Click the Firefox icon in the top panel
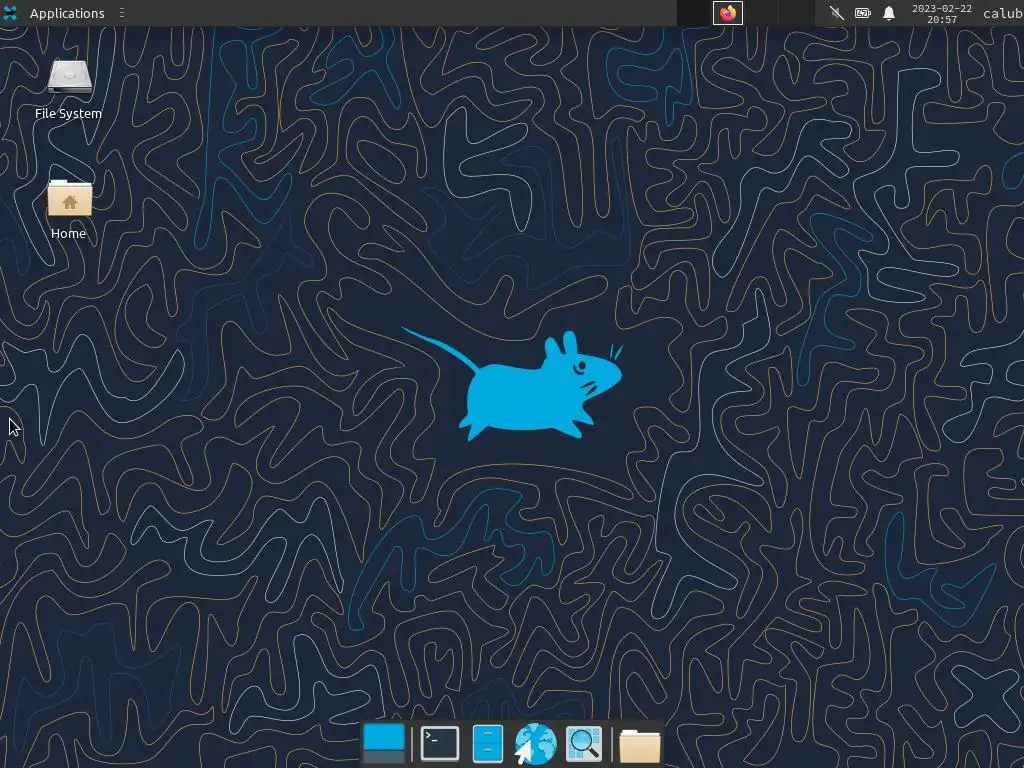The image size is (1024, 768). [728, 13]
